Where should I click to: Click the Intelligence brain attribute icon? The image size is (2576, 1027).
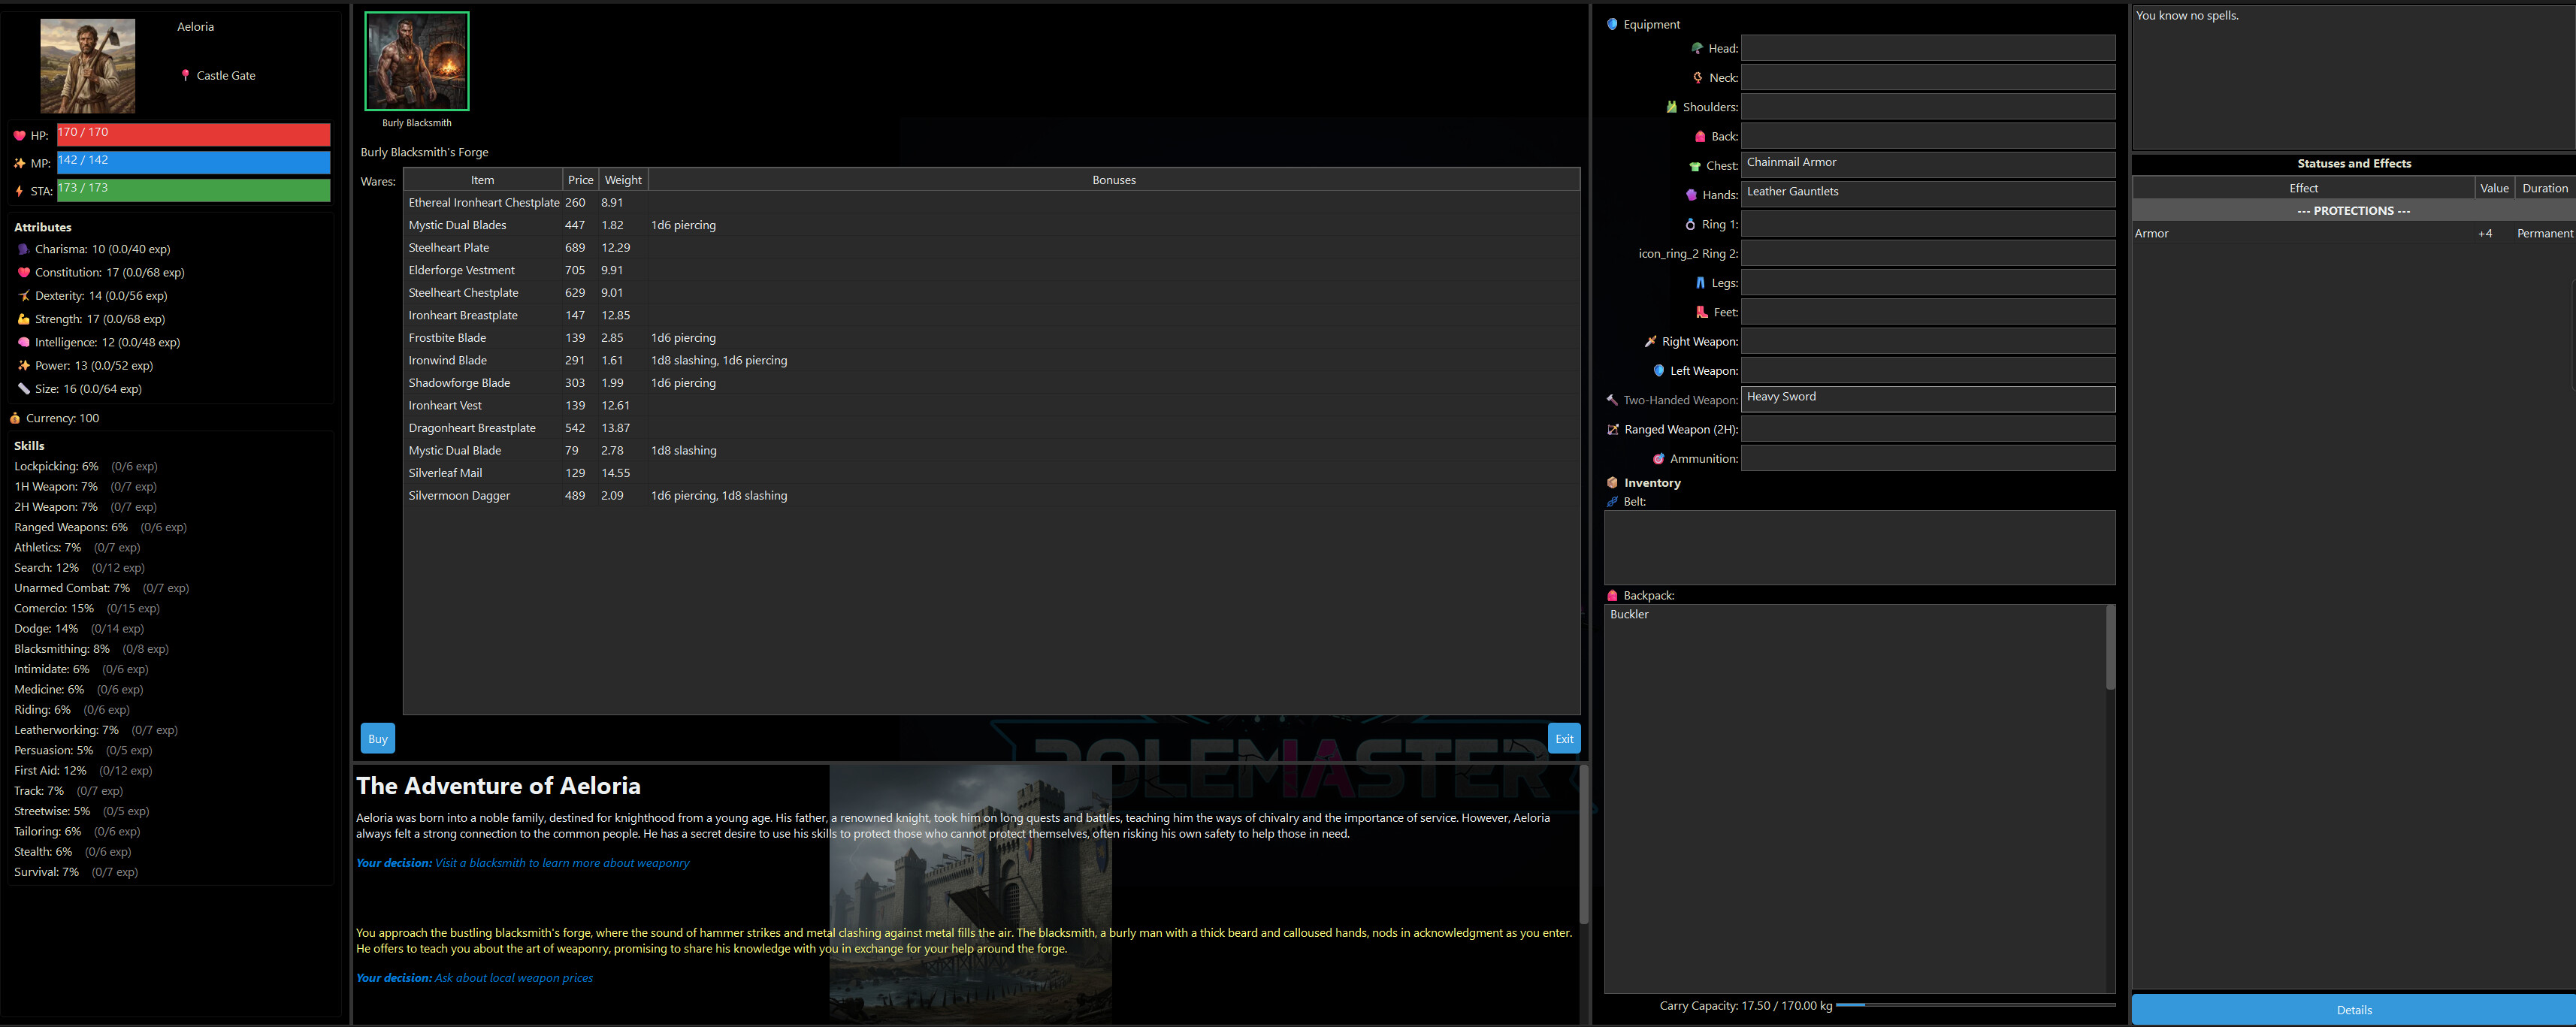25,342
